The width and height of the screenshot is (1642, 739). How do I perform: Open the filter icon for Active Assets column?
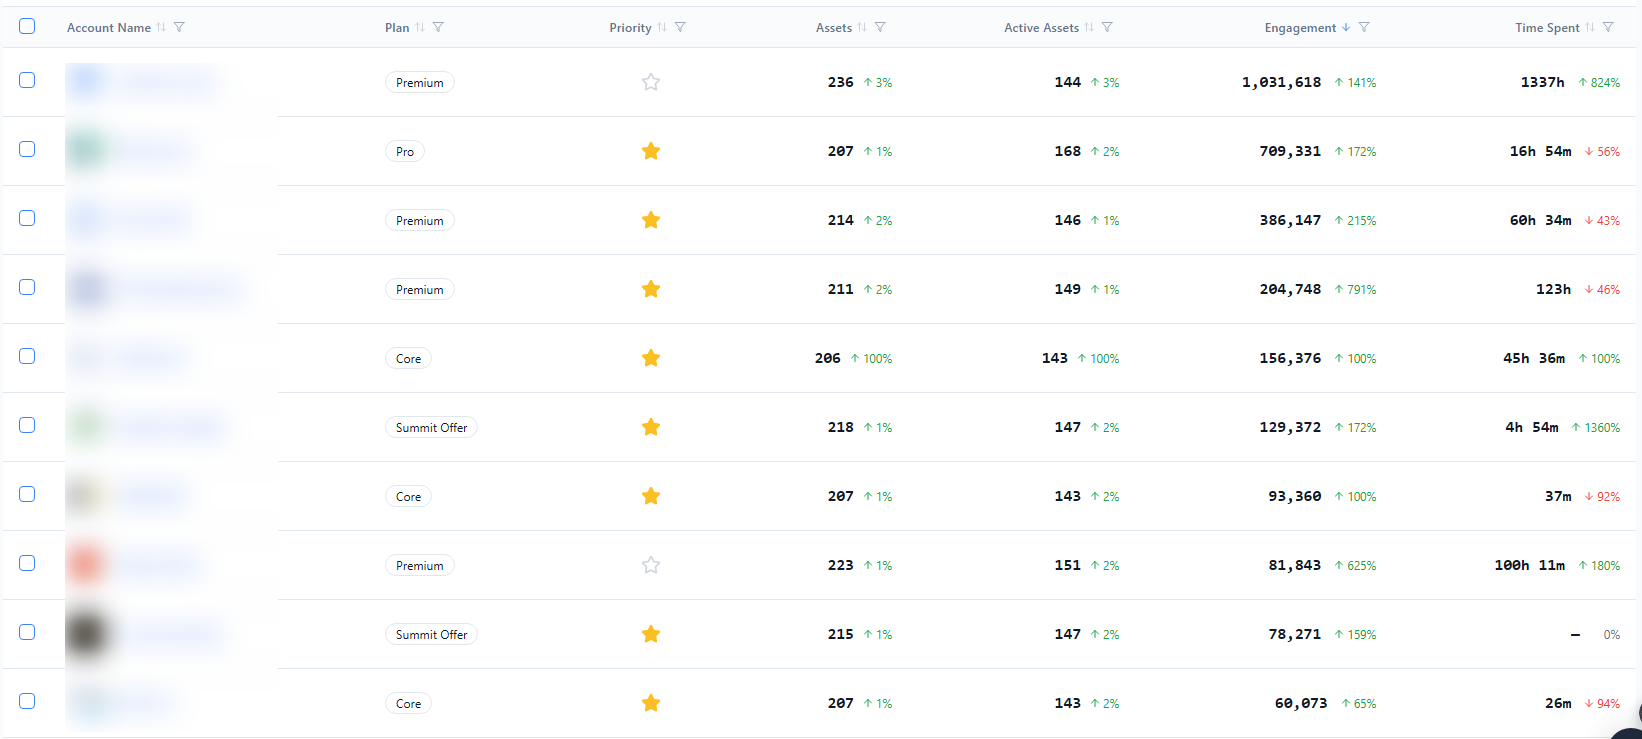click(1107, 27)
